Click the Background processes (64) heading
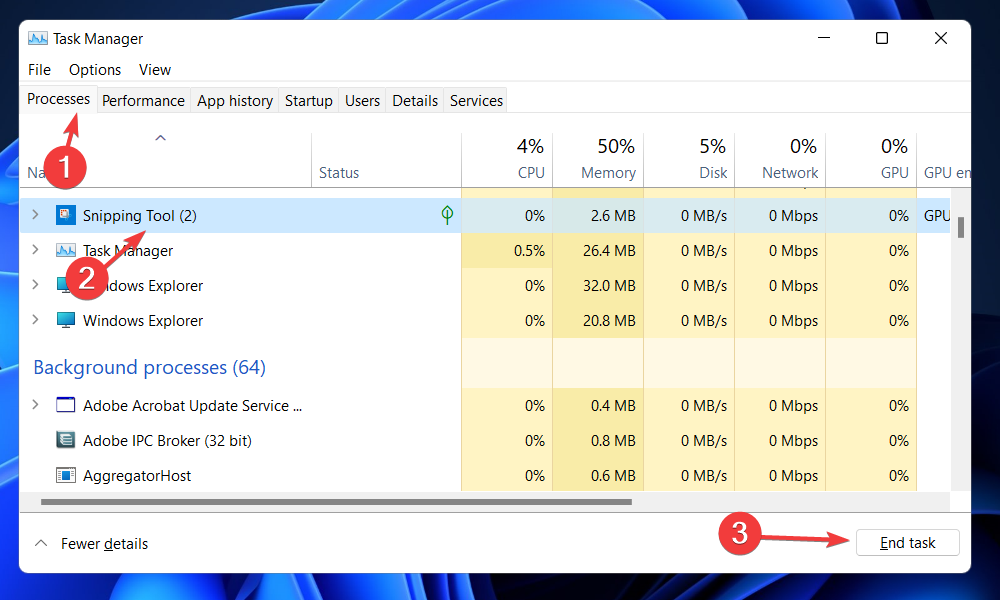1000x600 pixels. pyautogui.click(x=150, y=367)
